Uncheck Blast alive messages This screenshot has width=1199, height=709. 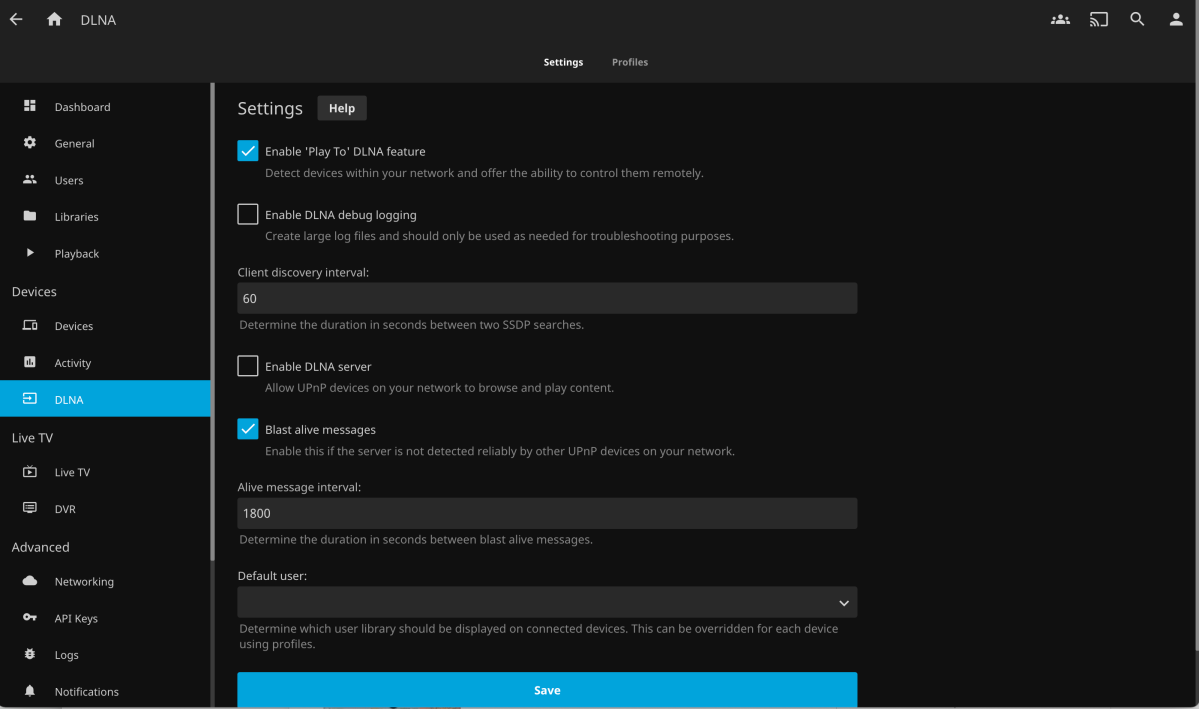(x=248, y=429)
